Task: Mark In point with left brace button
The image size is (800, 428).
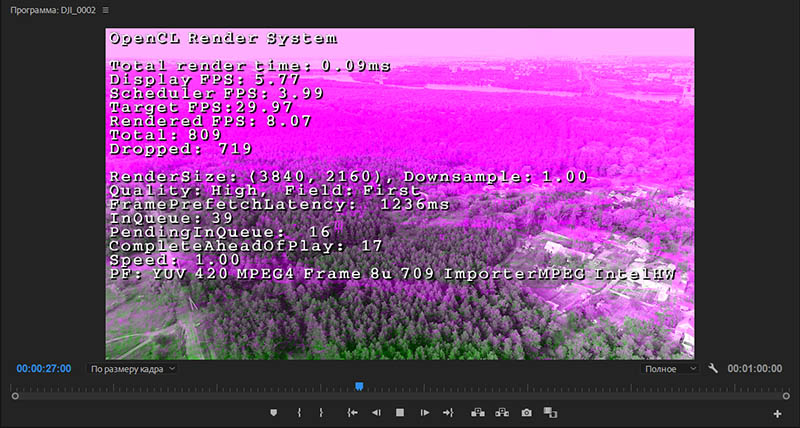Action: [x=299, y=413]
